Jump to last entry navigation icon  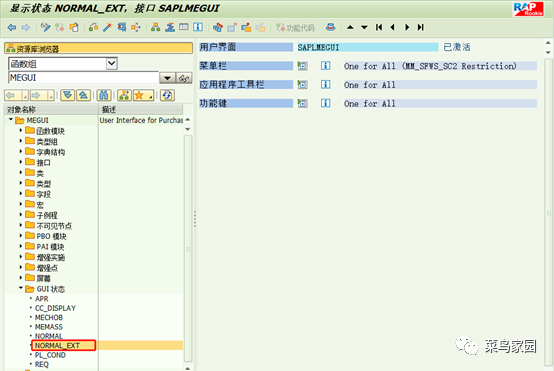coord(420,27)
